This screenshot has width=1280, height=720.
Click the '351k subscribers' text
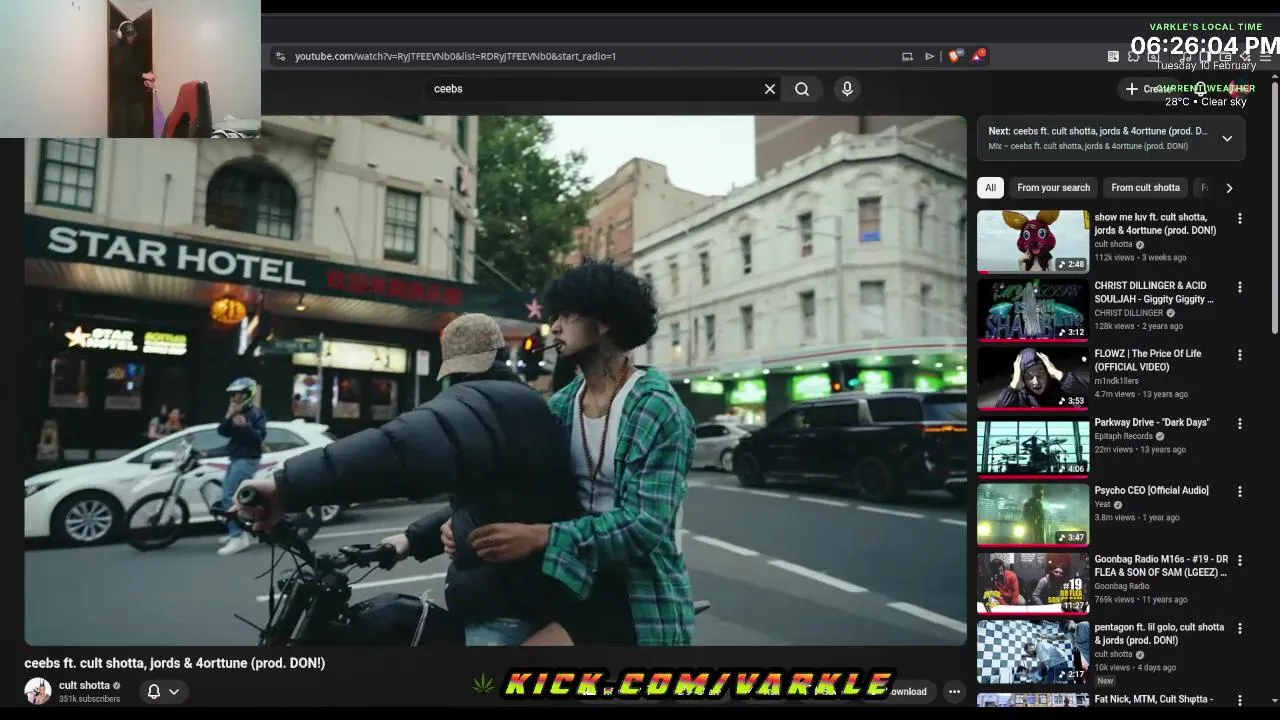(89, 699)
